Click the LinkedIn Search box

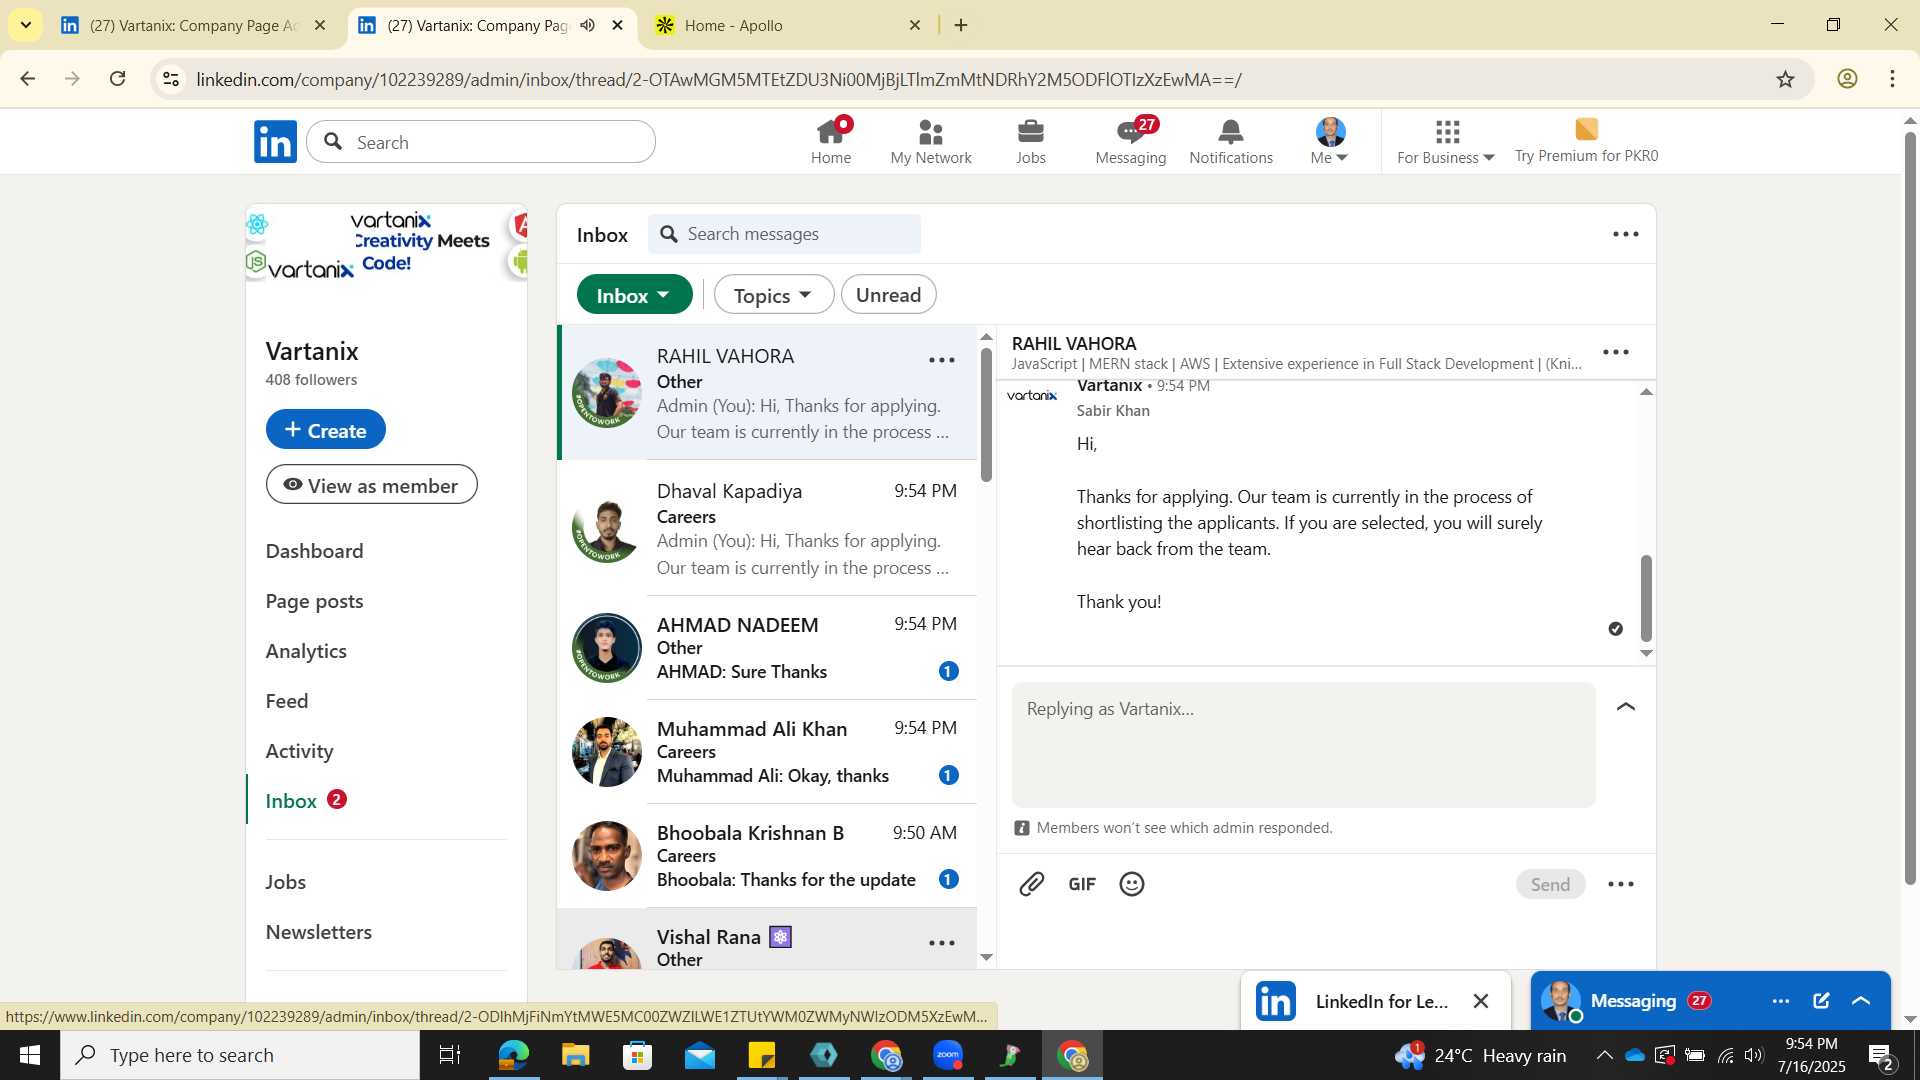[x=481, y=142]
